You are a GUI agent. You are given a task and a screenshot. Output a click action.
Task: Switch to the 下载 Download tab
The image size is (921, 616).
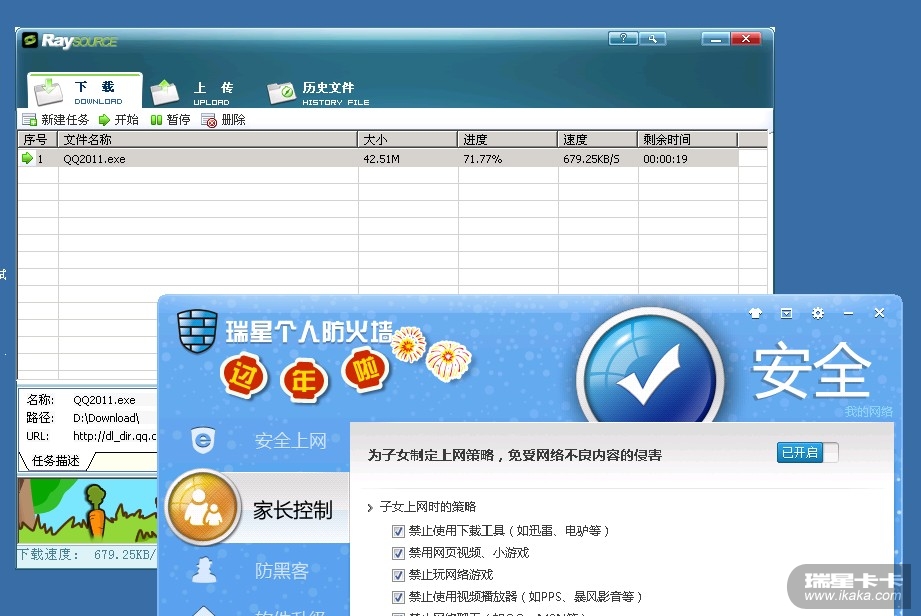pos(85,91)
